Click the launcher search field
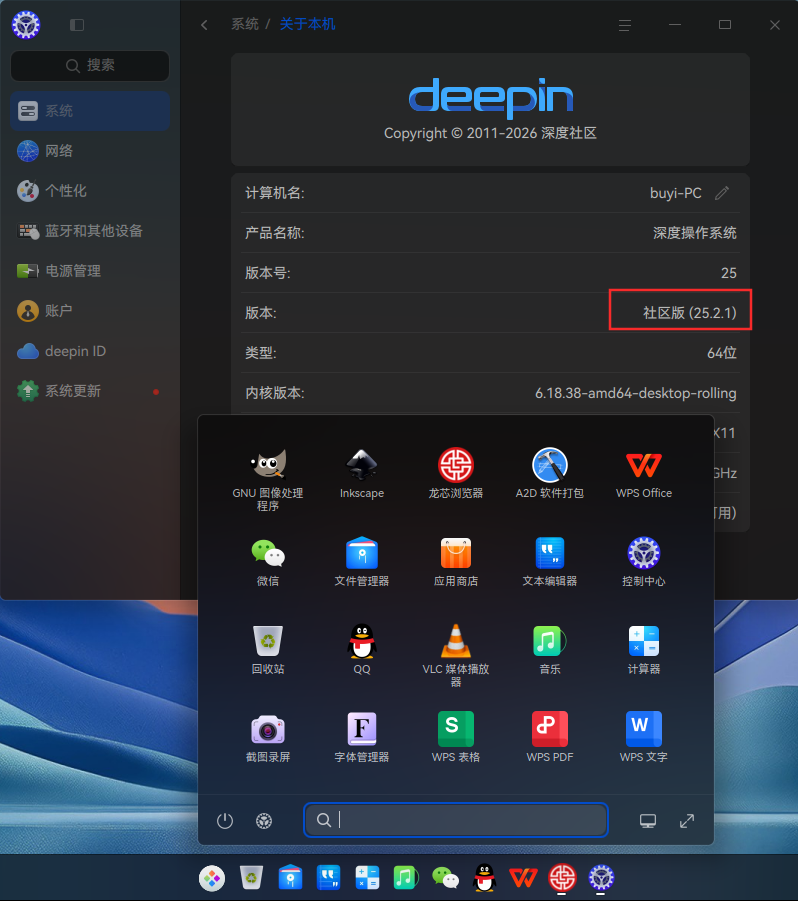This screenshot has width=798, height=901. [x=456, y=820]
